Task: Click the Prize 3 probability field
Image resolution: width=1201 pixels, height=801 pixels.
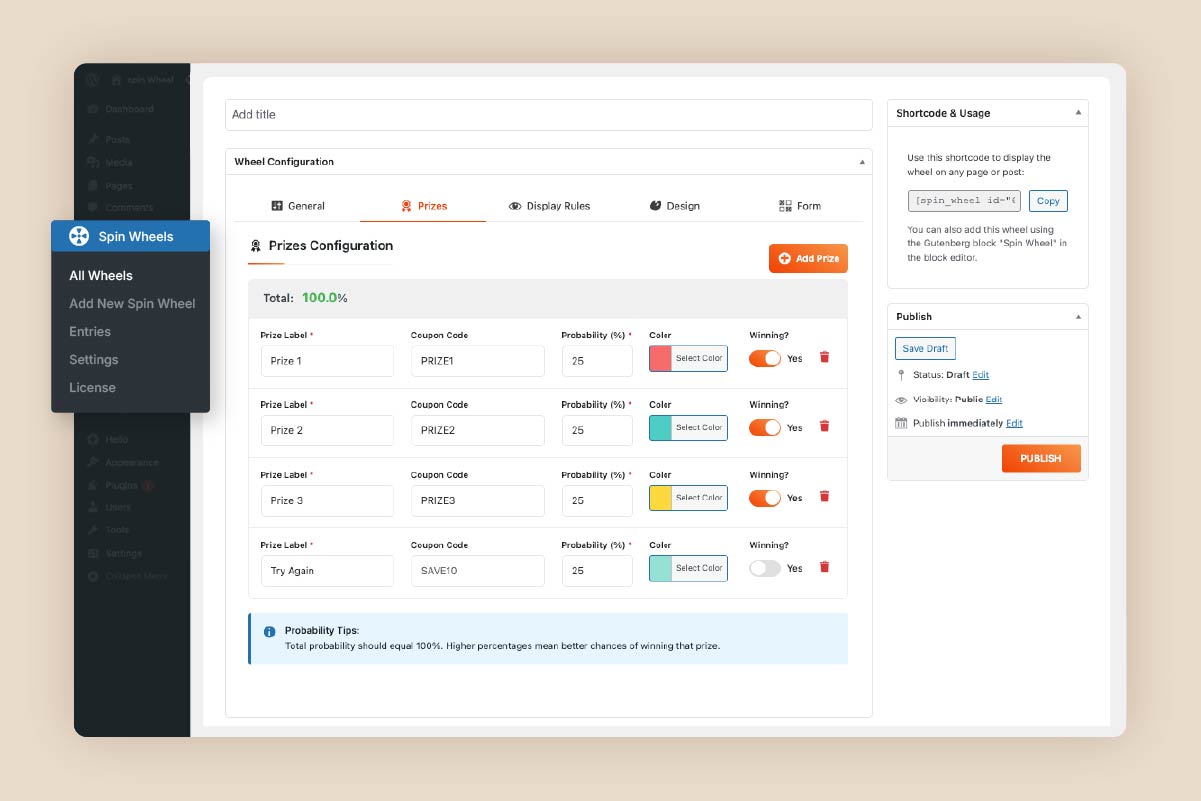Action: 597,501
